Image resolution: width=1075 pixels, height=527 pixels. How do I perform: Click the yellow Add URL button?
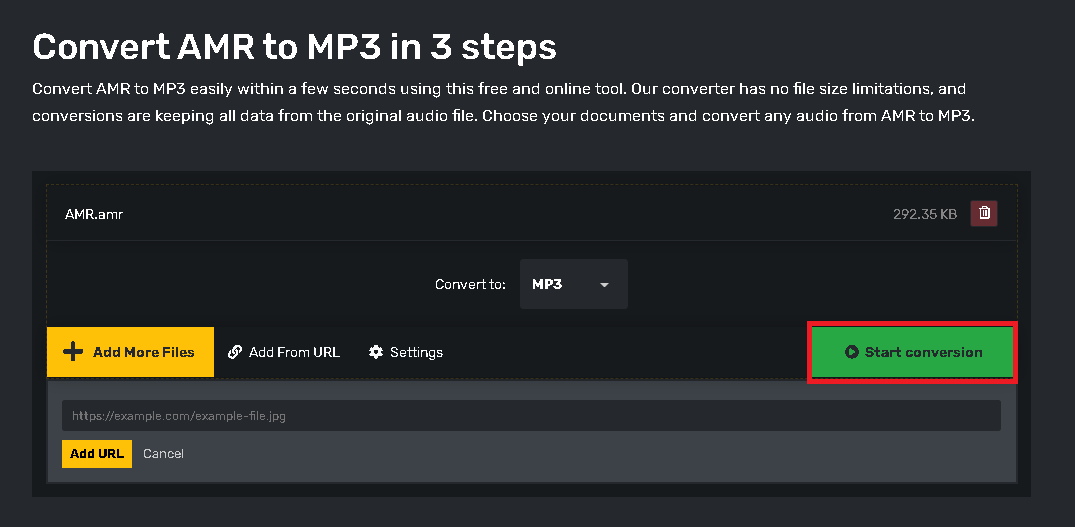[x=97, y=453]
